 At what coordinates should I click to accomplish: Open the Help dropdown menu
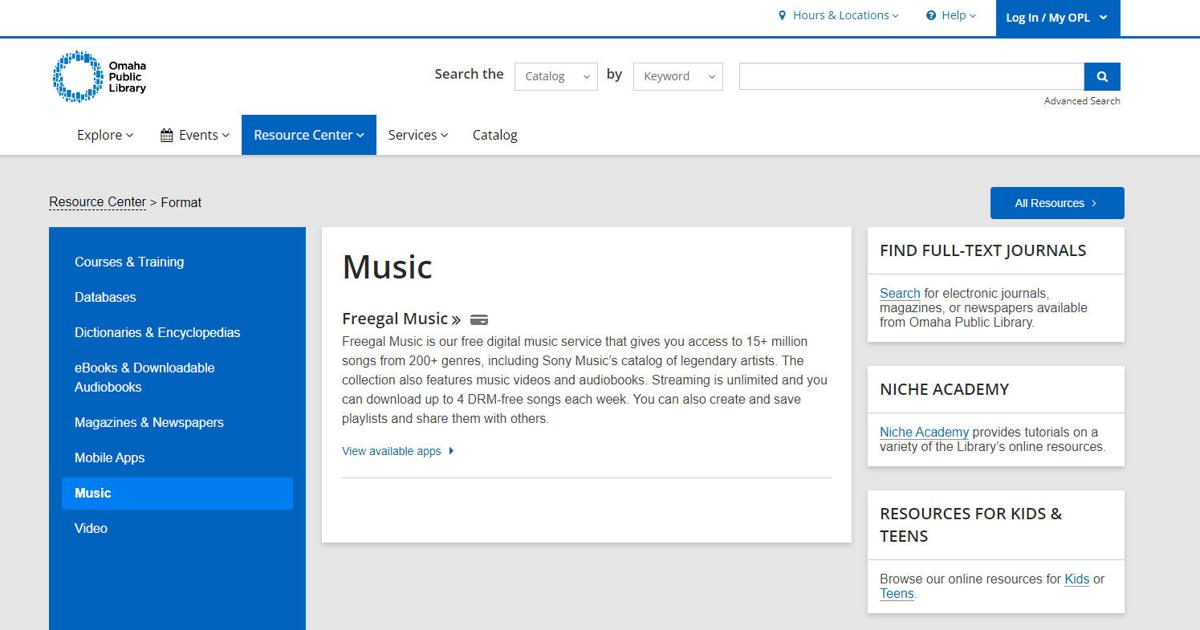tap(951, 16)
